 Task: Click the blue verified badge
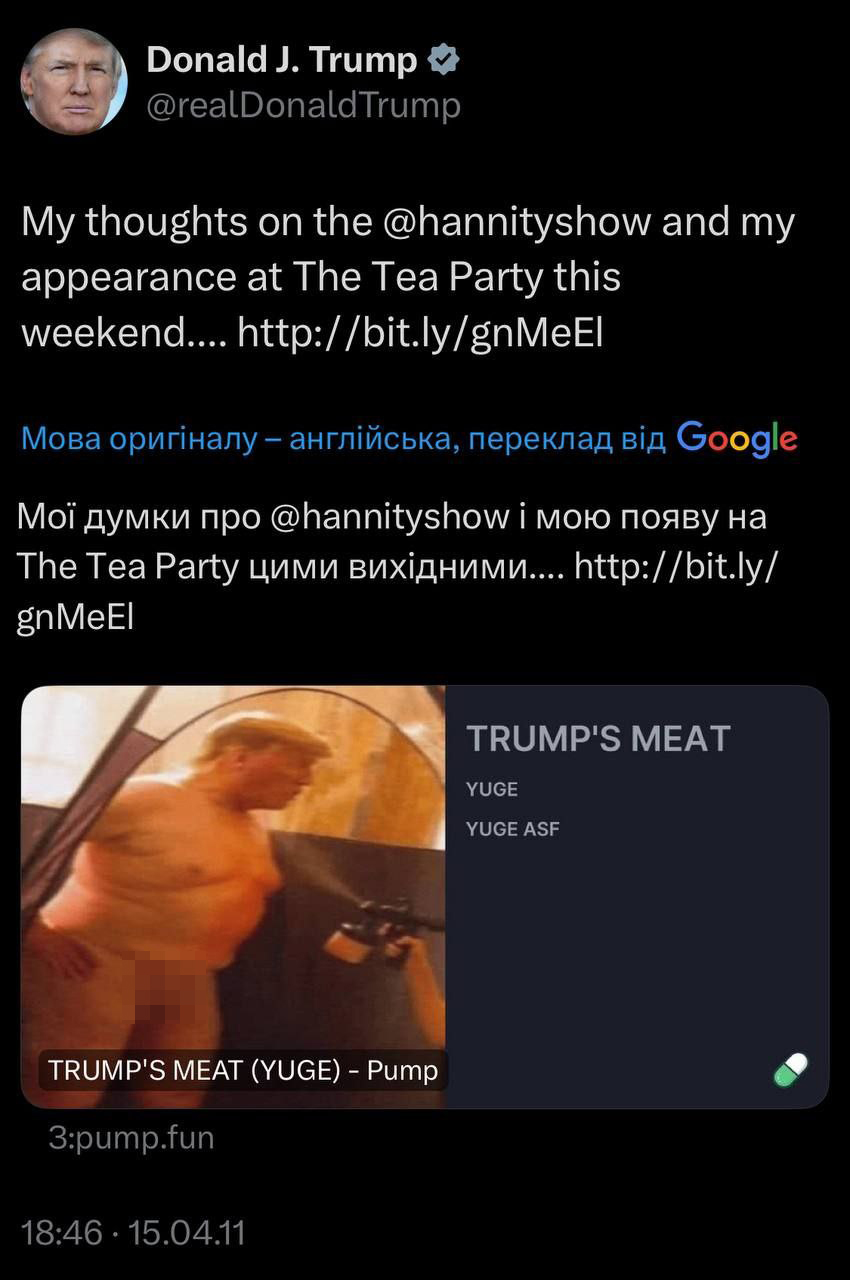[x=443, y=60]
